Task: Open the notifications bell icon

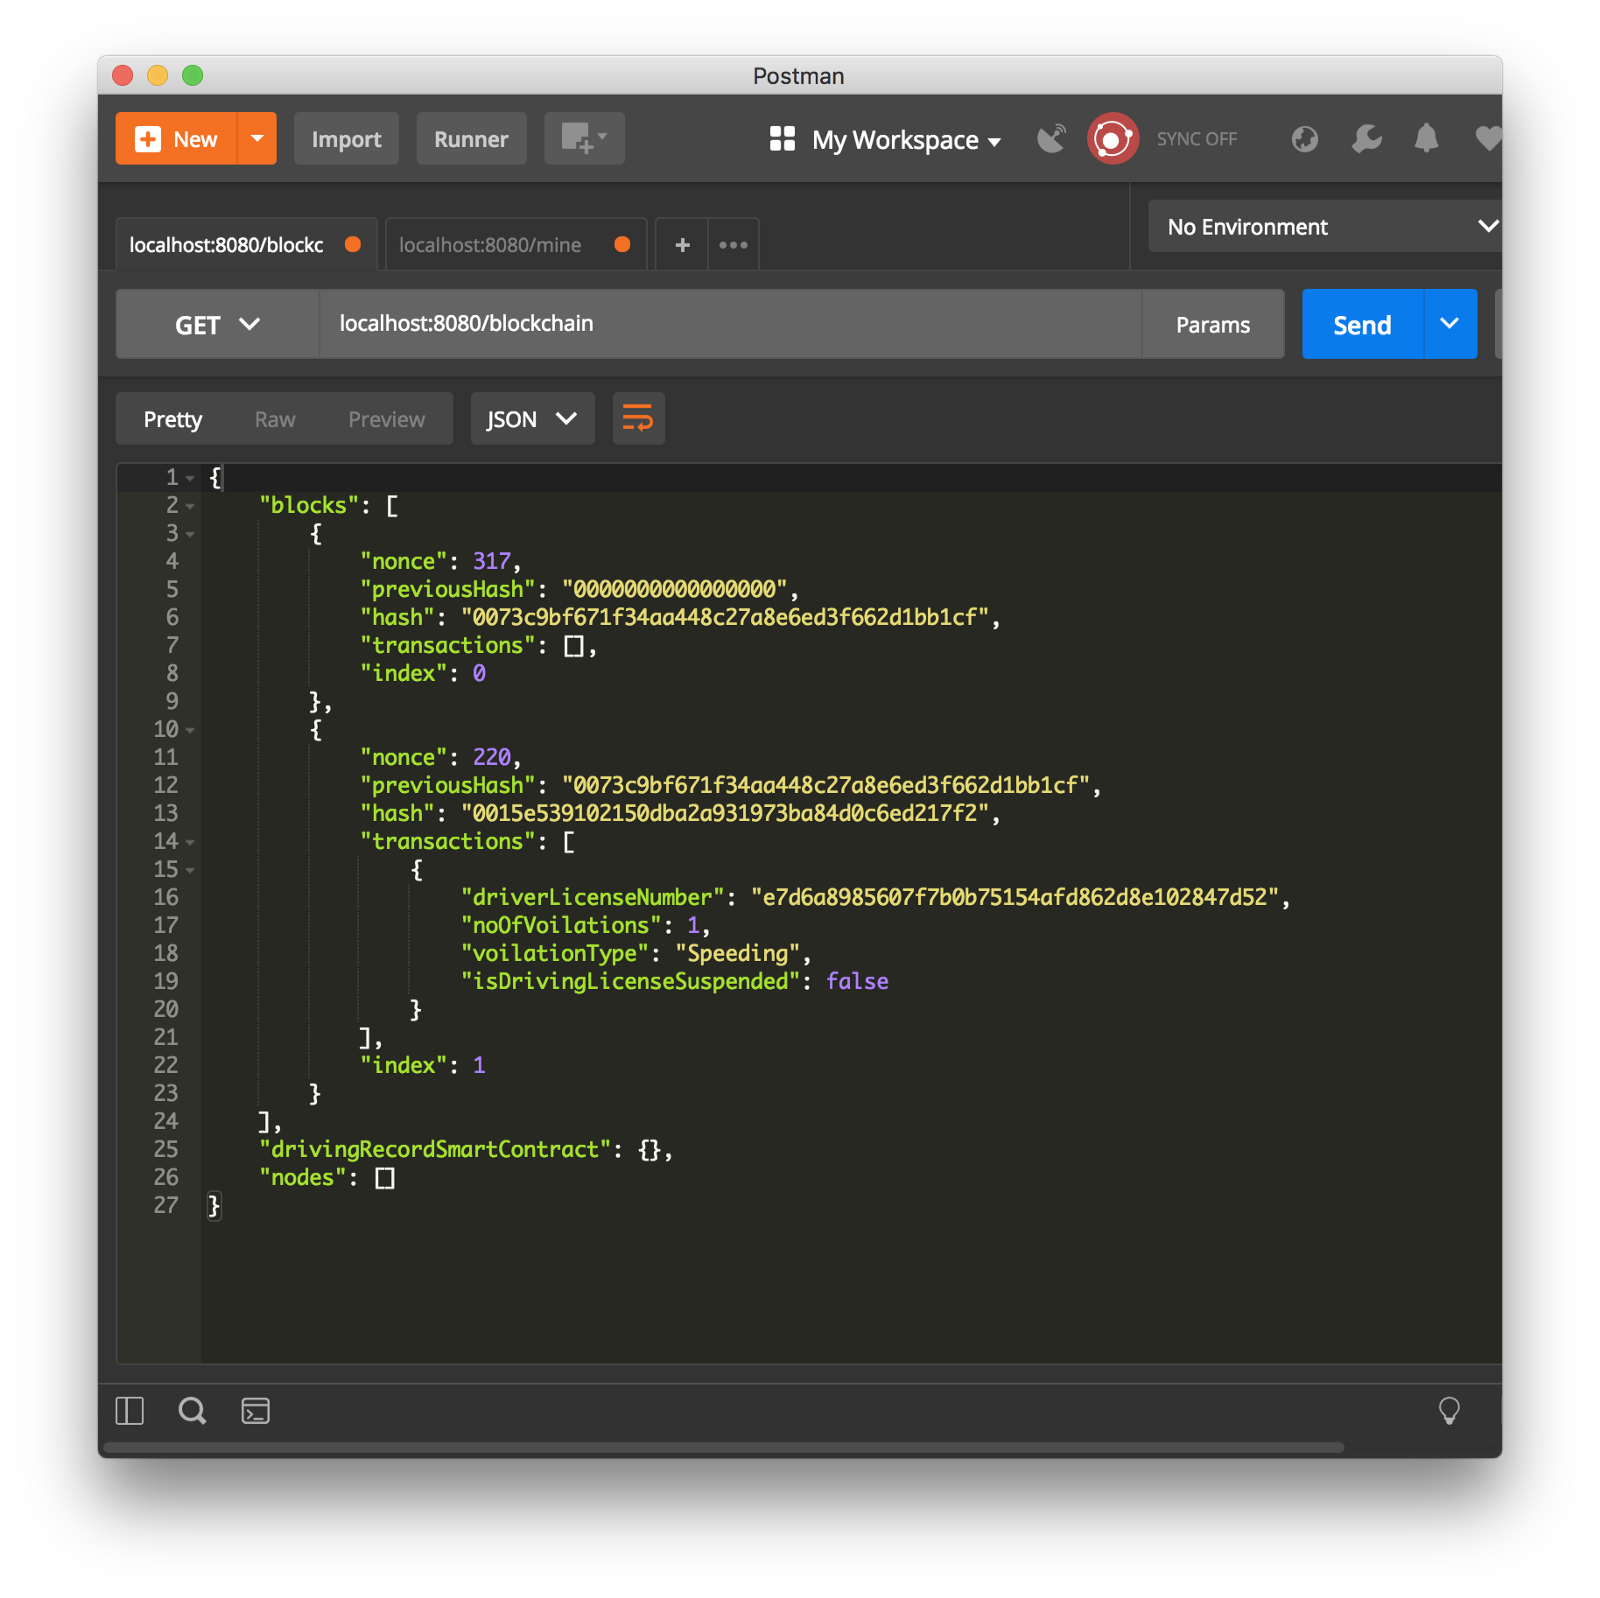Action: [x=1426, y=139]
